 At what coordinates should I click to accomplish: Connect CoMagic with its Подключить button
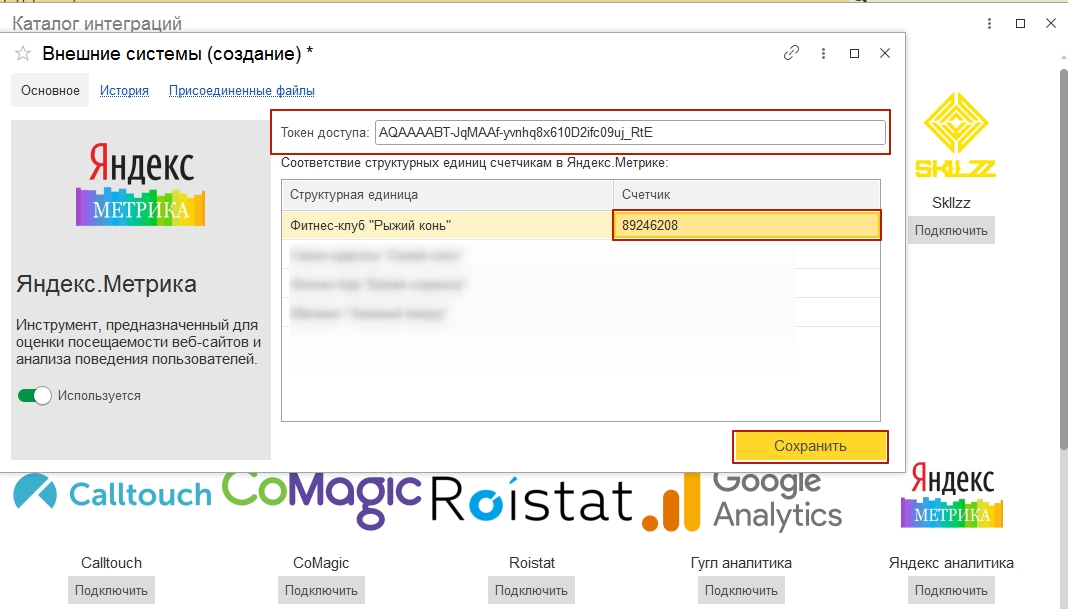coord(321,591)
